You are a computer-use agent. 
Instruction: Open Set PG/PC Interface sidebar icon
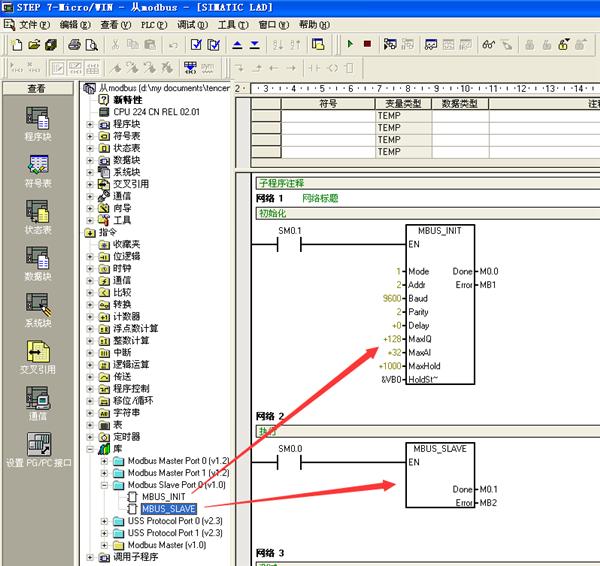tap(38, 450)
